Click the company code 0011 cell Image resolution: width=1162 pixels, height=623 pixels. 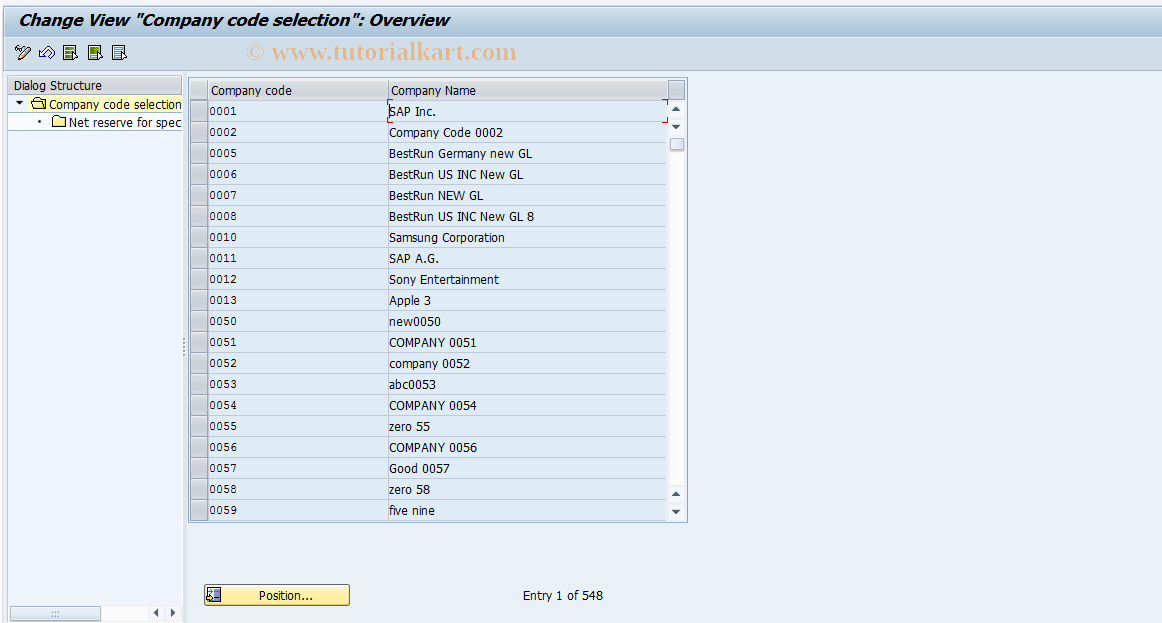click(298, 259)
